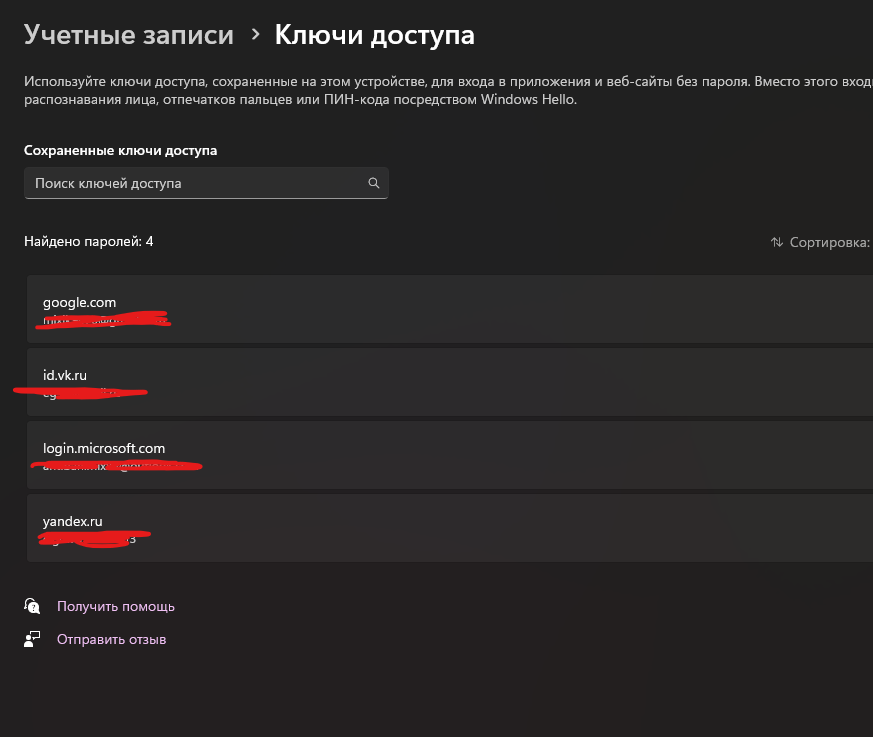Select the id.vk.ru passkey entry
Screen dimensions: 873x737
pos(450,382)
